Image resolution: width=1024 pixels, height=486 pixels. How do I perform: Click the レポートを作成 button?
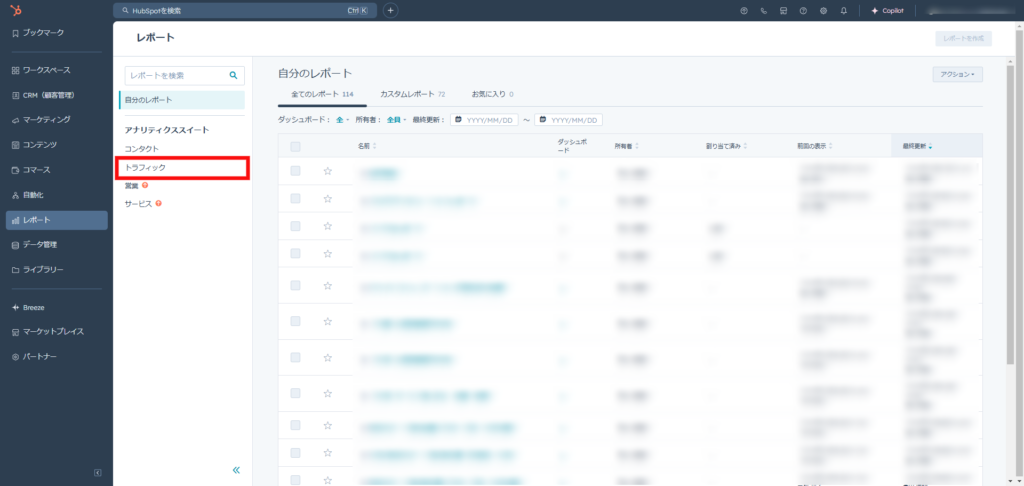point(963,39)
